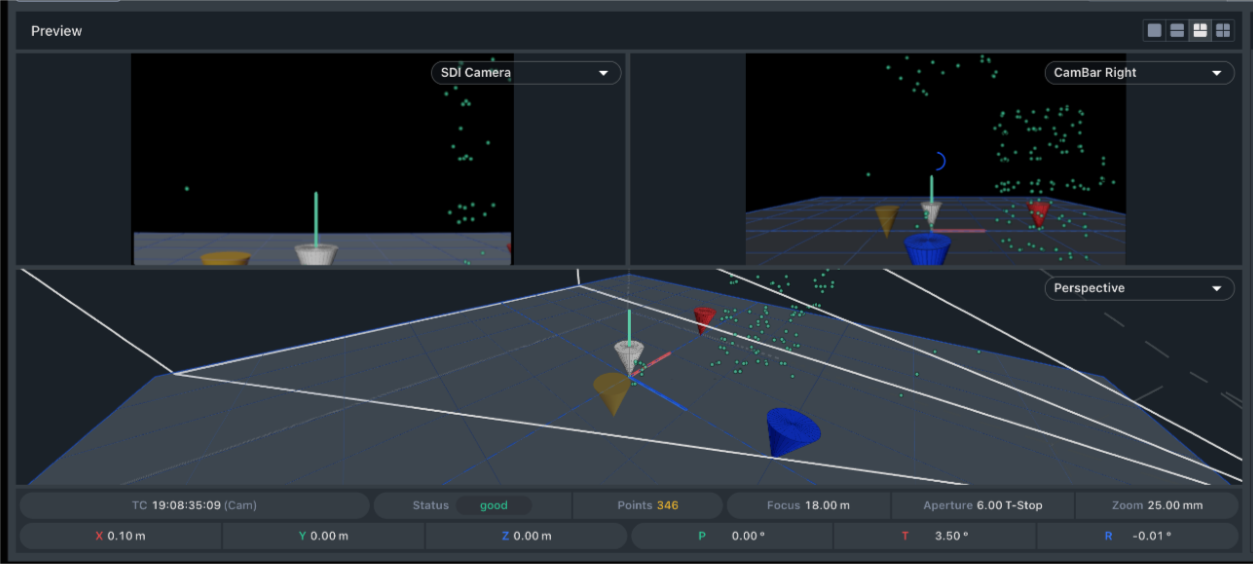Click the Status good indicator
Screen dimensions: 1253x564
pos(493,505)
